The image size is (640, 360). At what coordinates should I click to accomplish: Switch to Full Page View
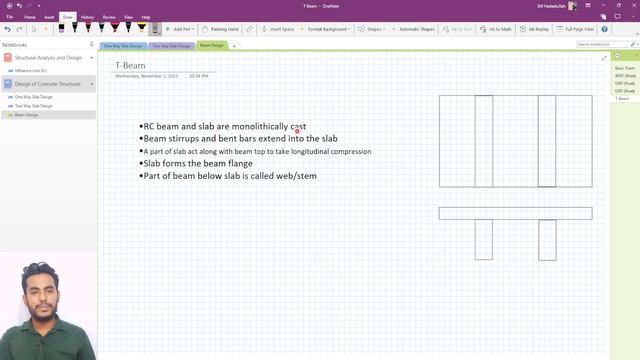[x=575, y=29]
